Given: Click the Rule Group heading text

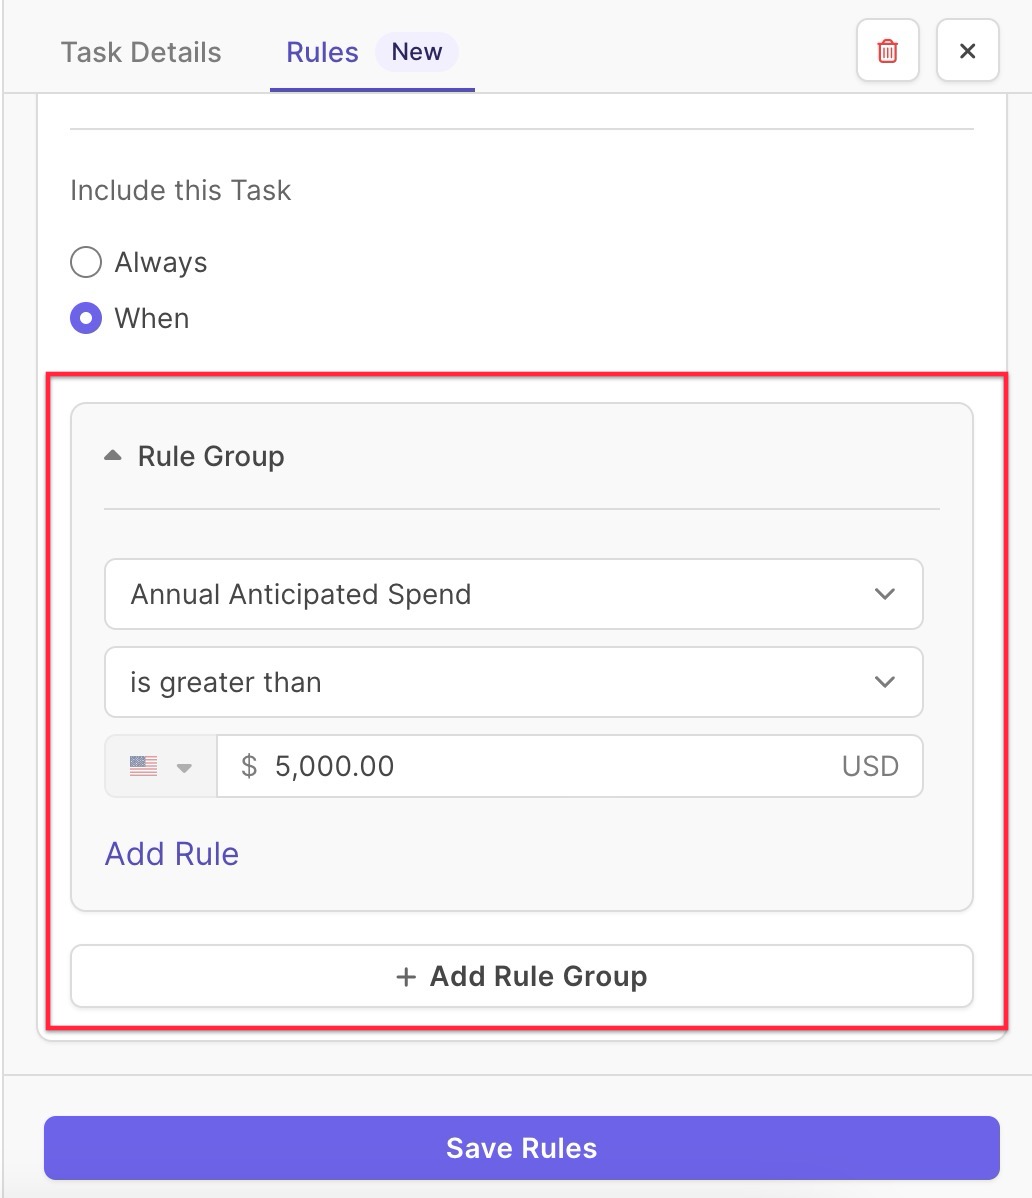Looking at the screenshot, I should [x=211, y=456].
